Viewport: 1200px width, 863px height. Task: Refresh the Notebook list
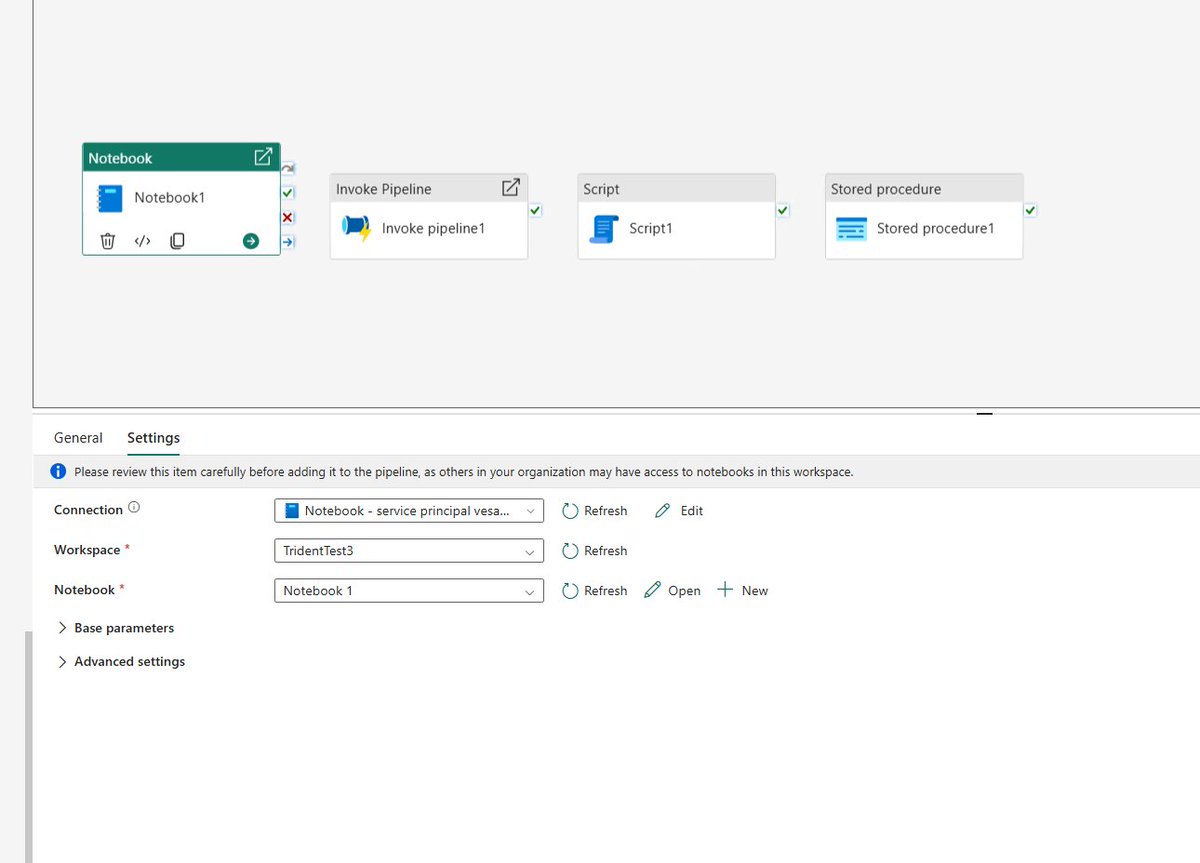pyautogui.click(x=595, y=590)
